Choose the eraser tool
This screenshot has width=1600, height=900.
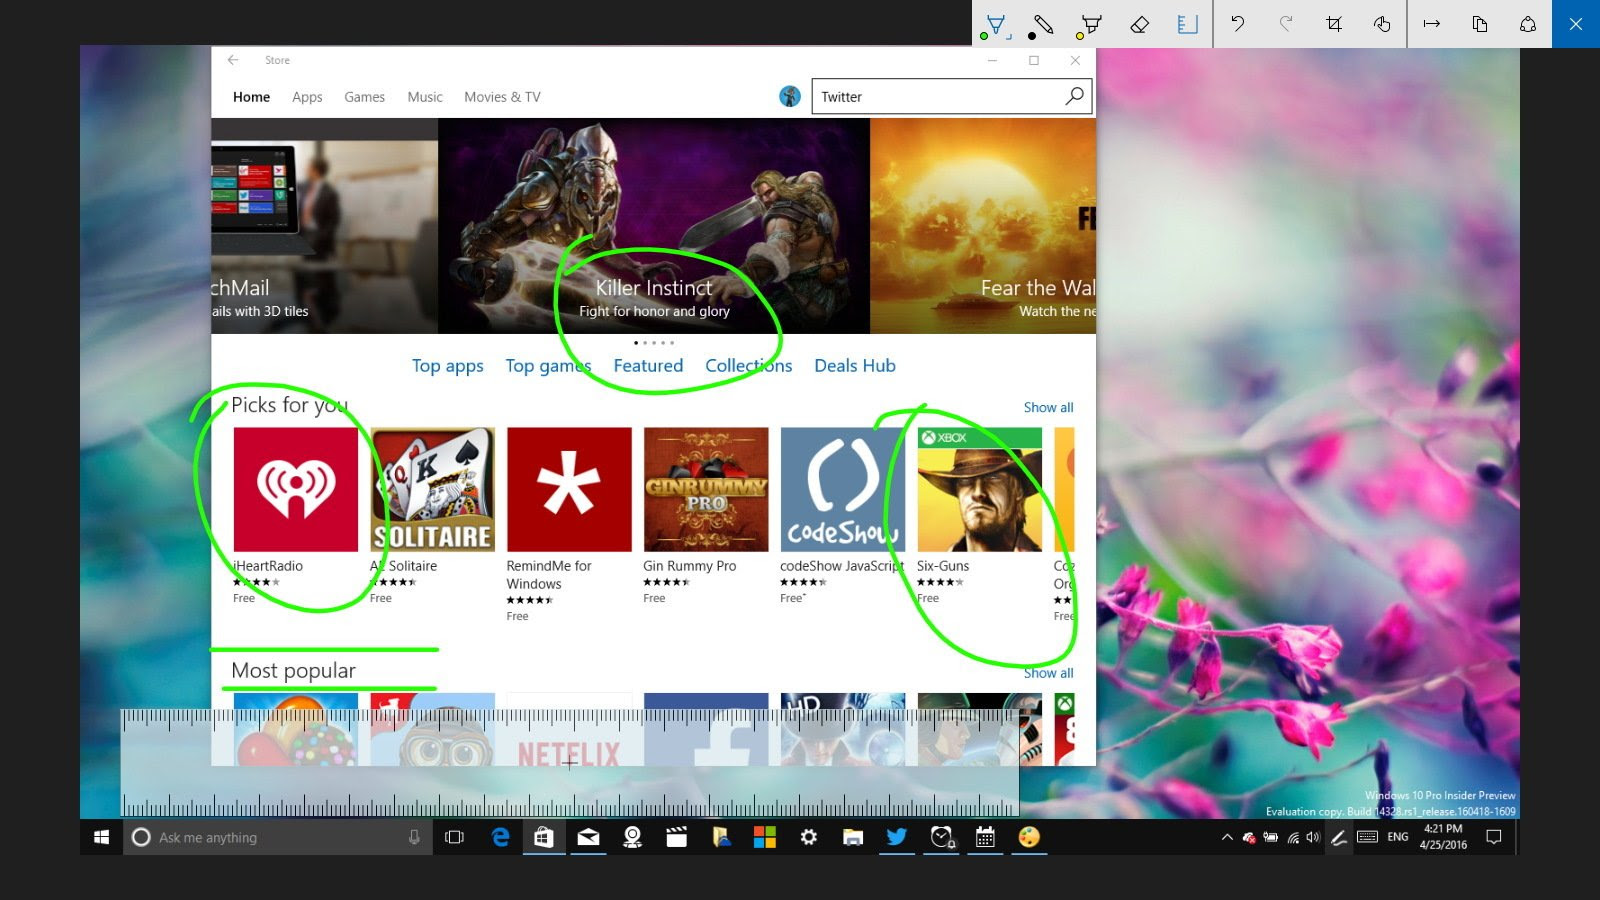pyautogui.click(x=1139, y=25)
